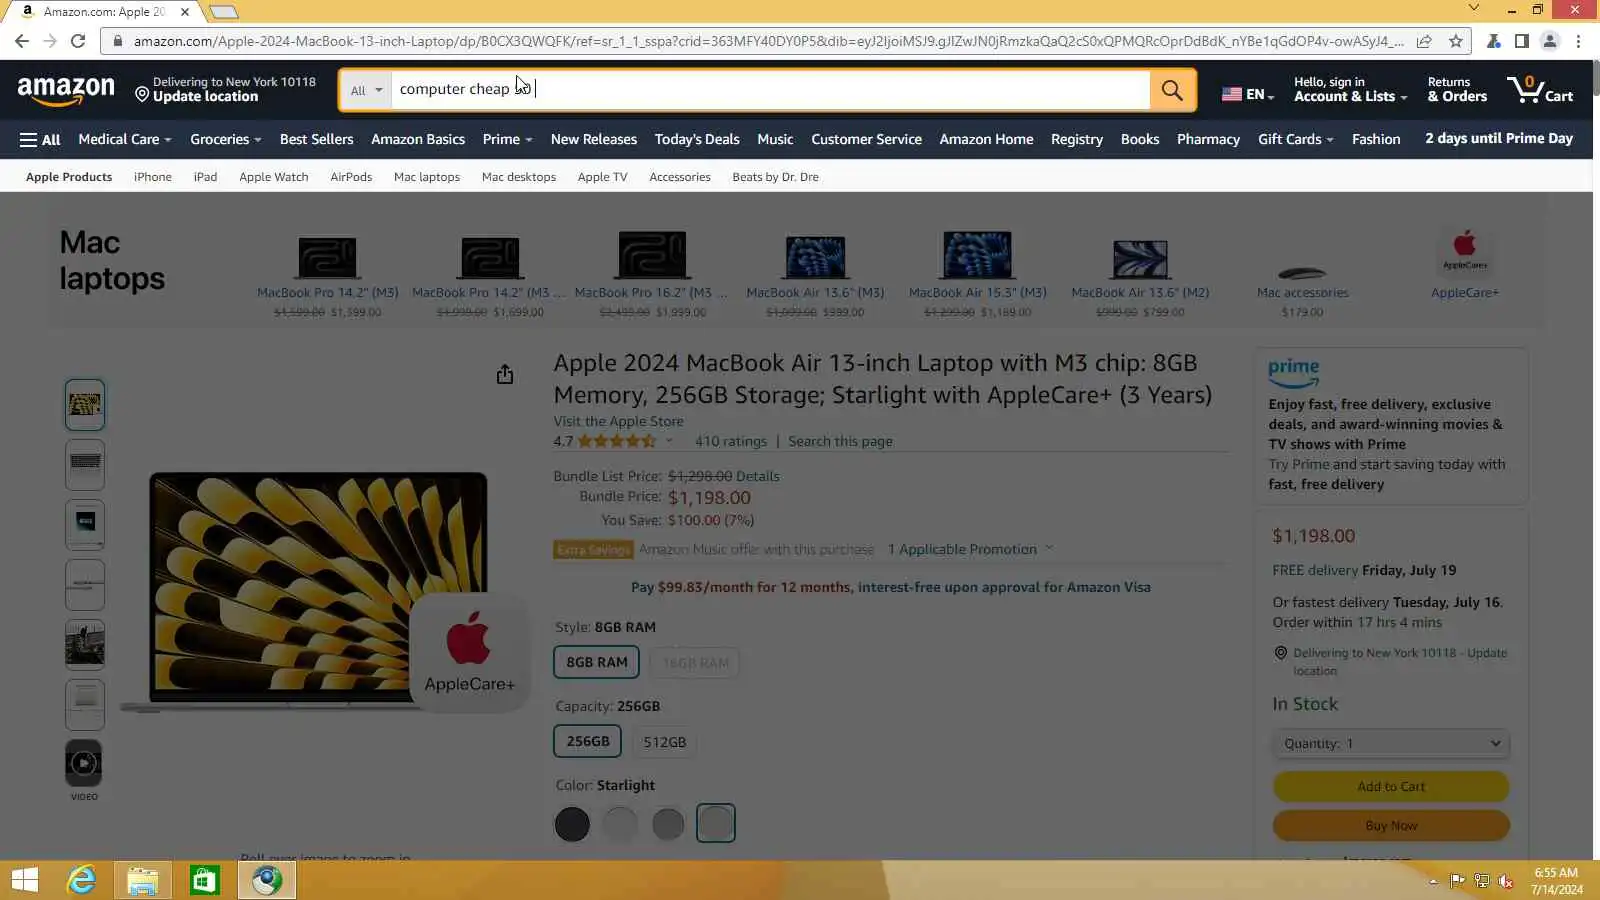
Task: Select 256GB capacity option
Action: [x=588, y=741]
